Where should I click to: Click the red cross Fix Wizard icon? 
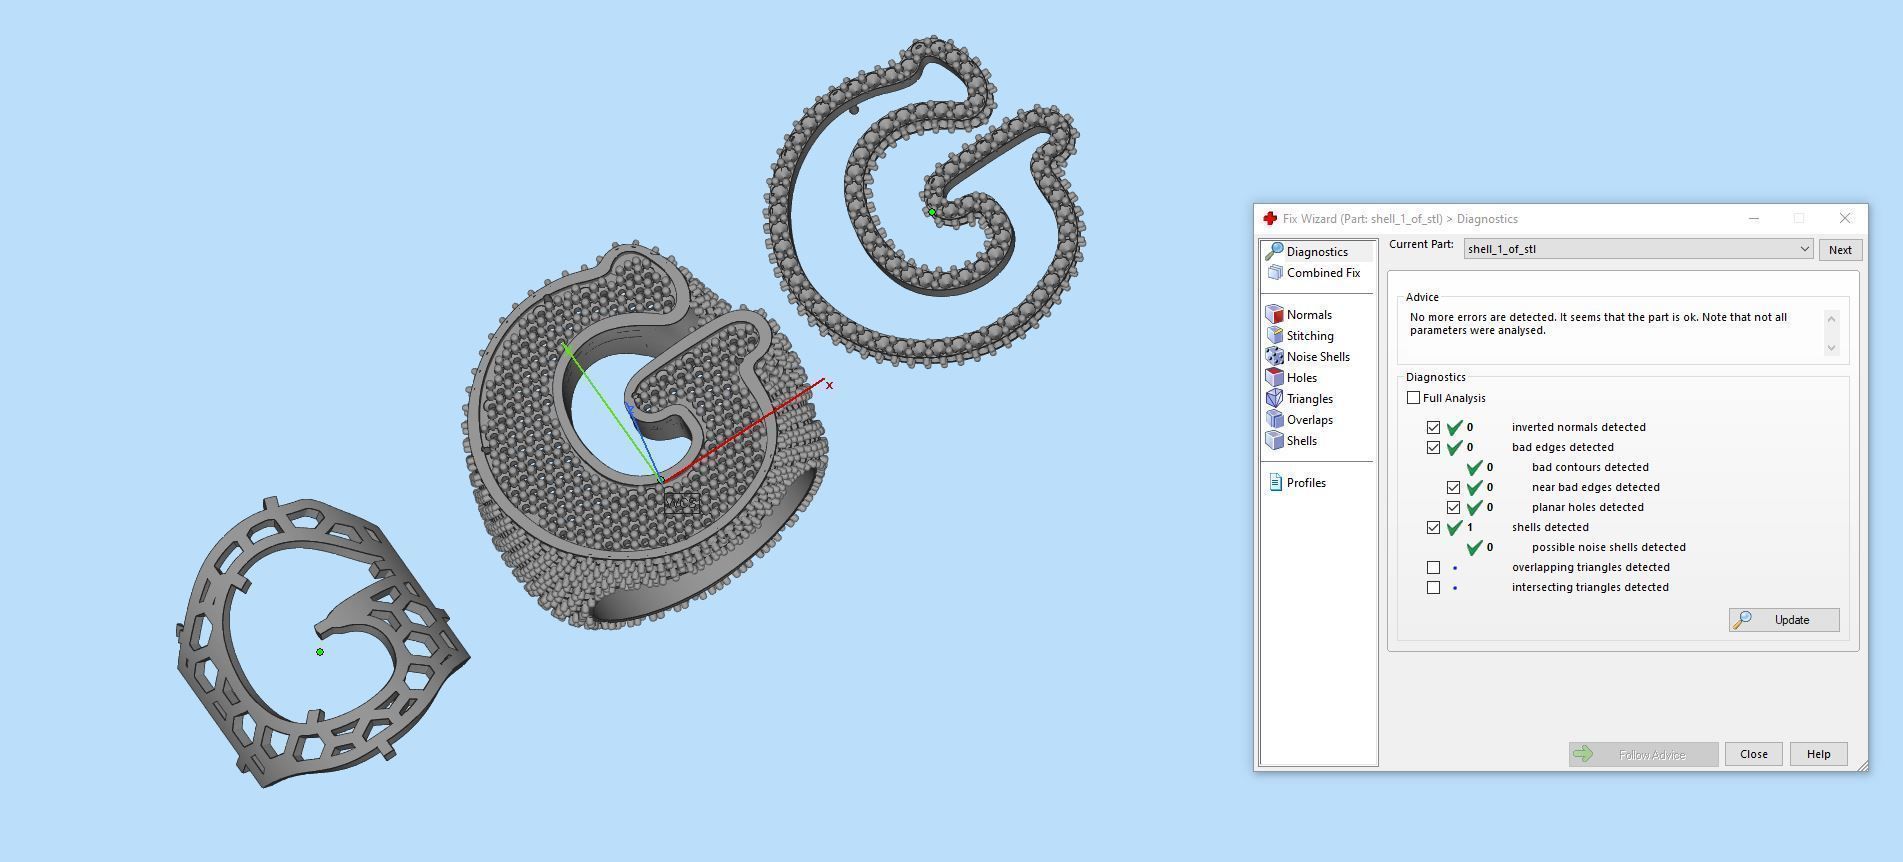(1270, 219)
